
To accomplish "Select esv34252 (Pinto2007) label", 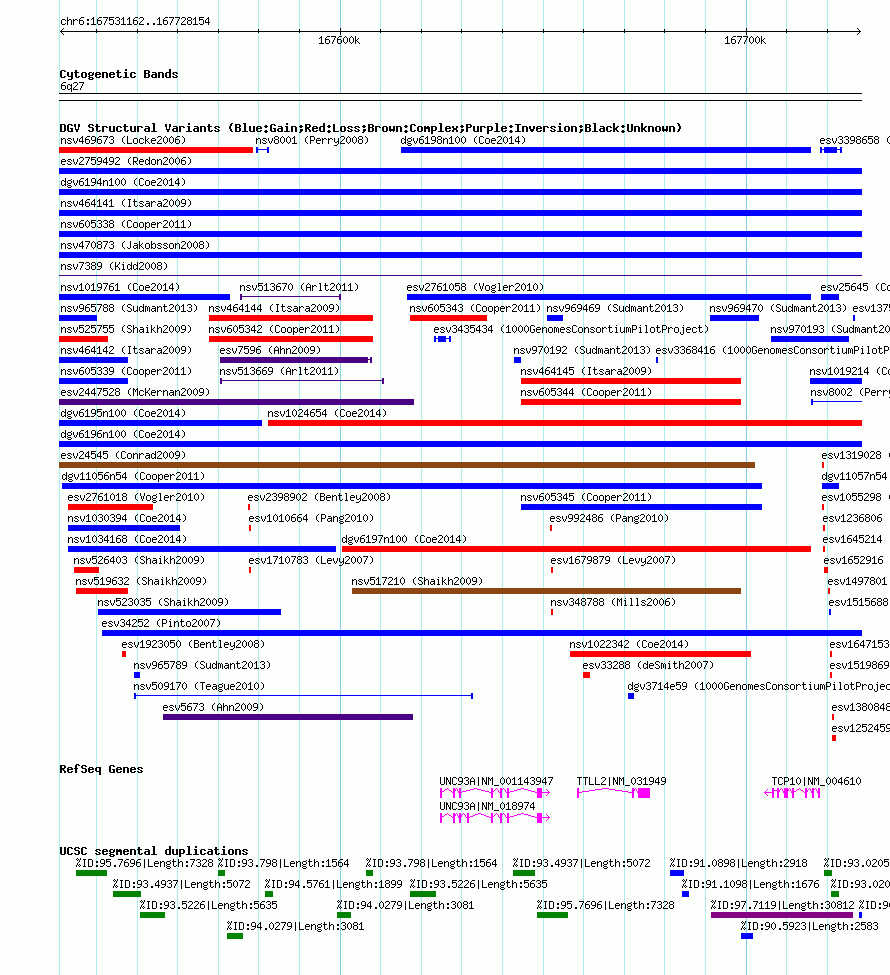I will (161, 624).
